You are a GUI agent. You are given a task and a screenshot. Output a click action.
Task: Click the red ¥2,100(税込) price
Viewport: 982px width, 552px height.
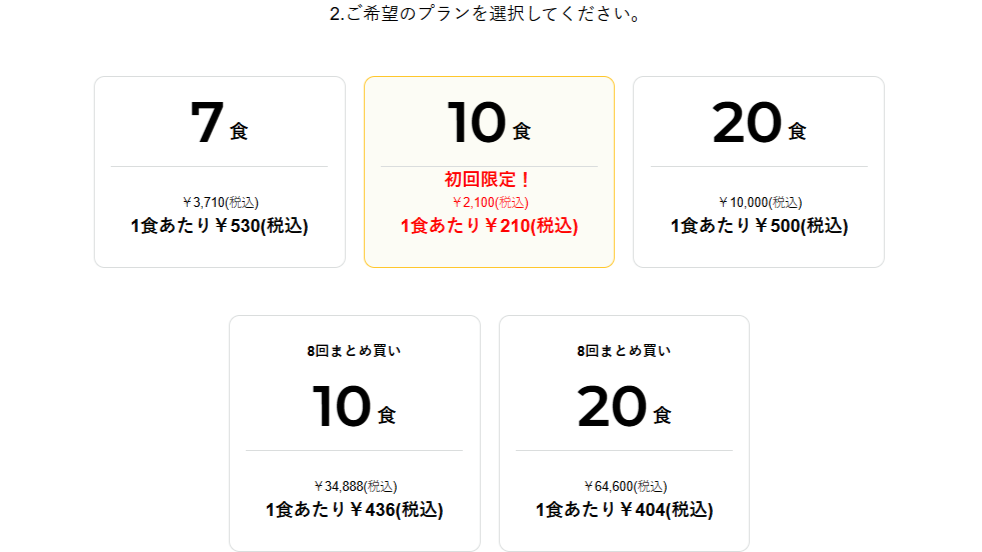click(x=489, y=203)
